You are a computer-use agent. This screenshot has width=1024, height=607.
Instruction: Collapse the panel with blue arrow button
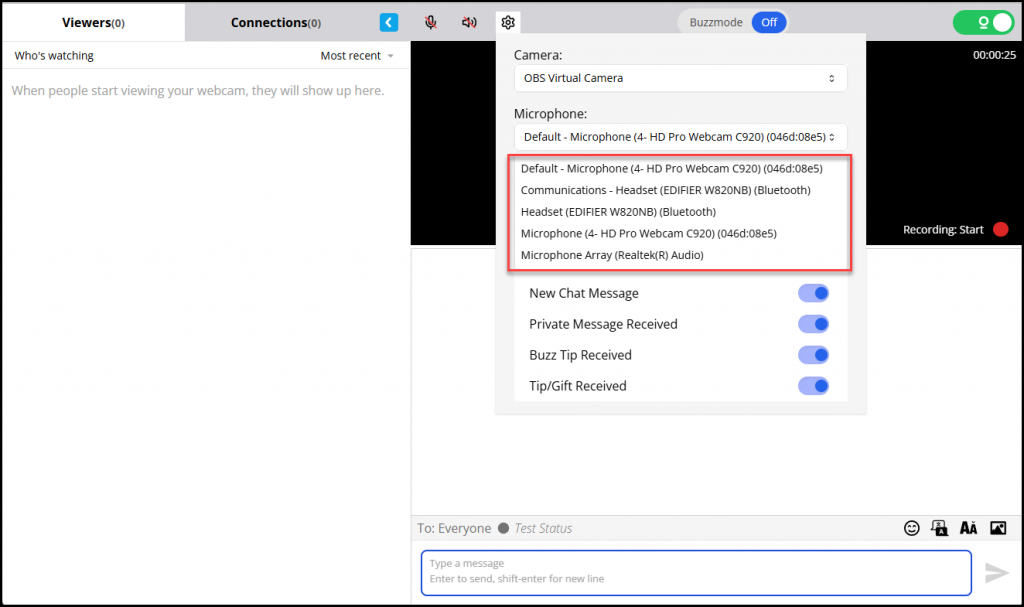(x=389, y=22)
